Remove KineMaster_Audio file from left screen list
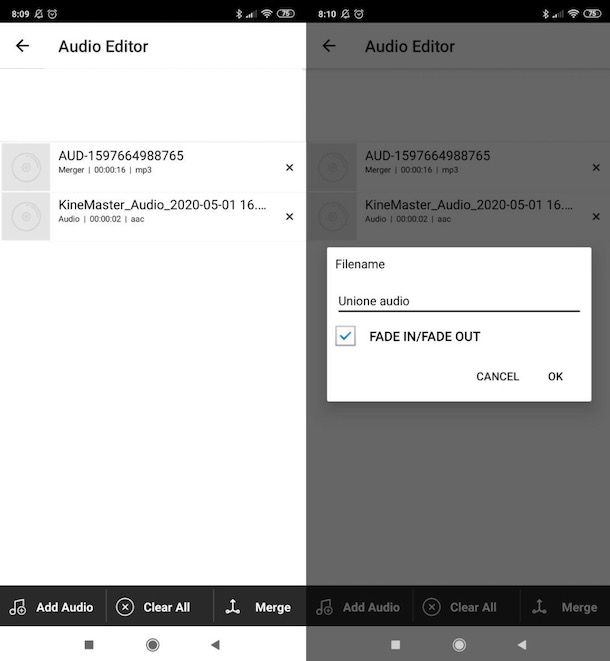The height and width of the screenshot is (661, 610). click(289, 216)
